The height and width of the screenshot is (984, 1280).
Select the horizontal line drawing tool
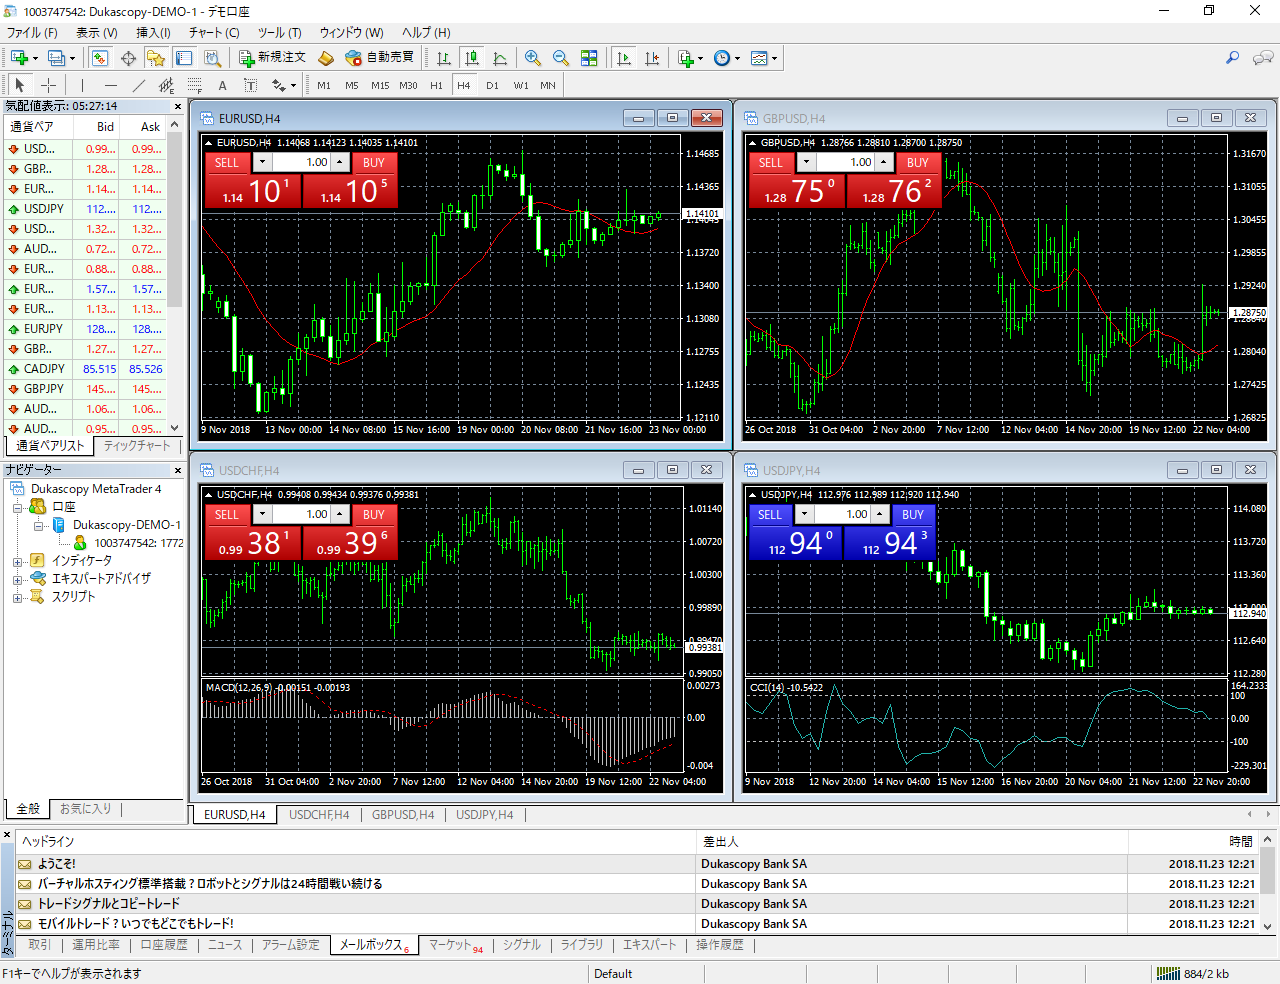[111, 85]
